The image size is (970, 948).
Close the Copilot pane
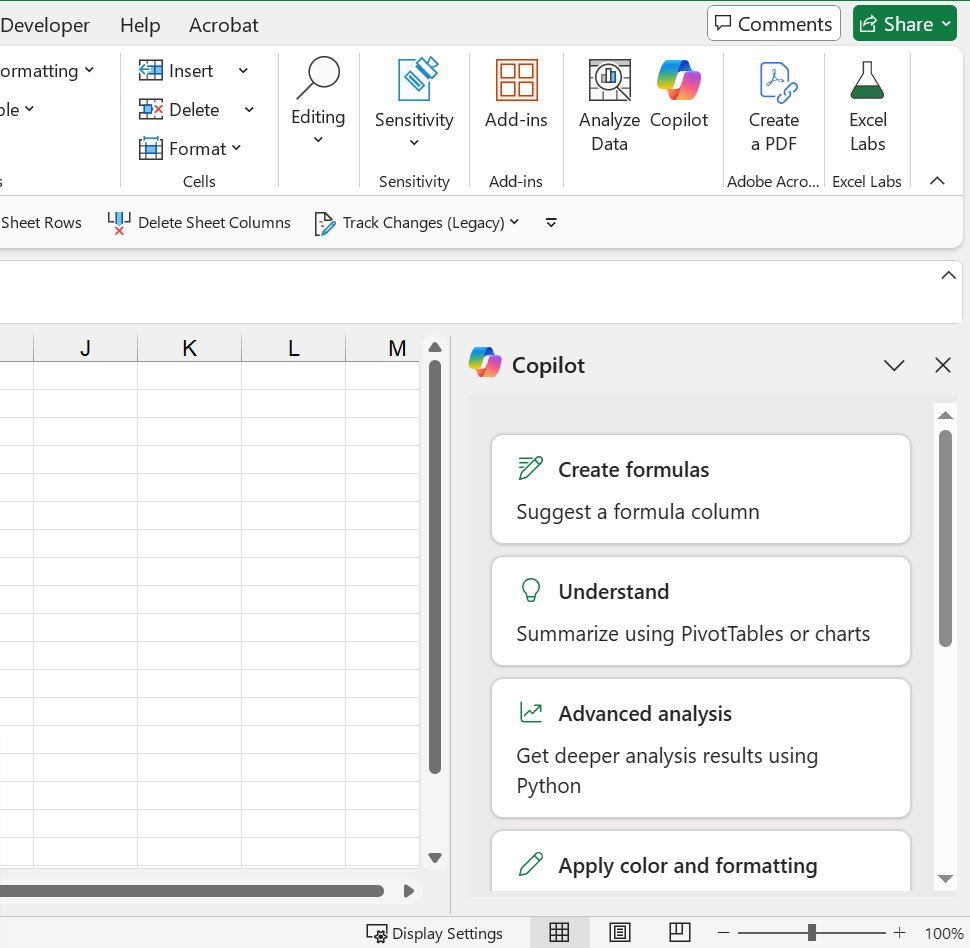pos(942,366)
